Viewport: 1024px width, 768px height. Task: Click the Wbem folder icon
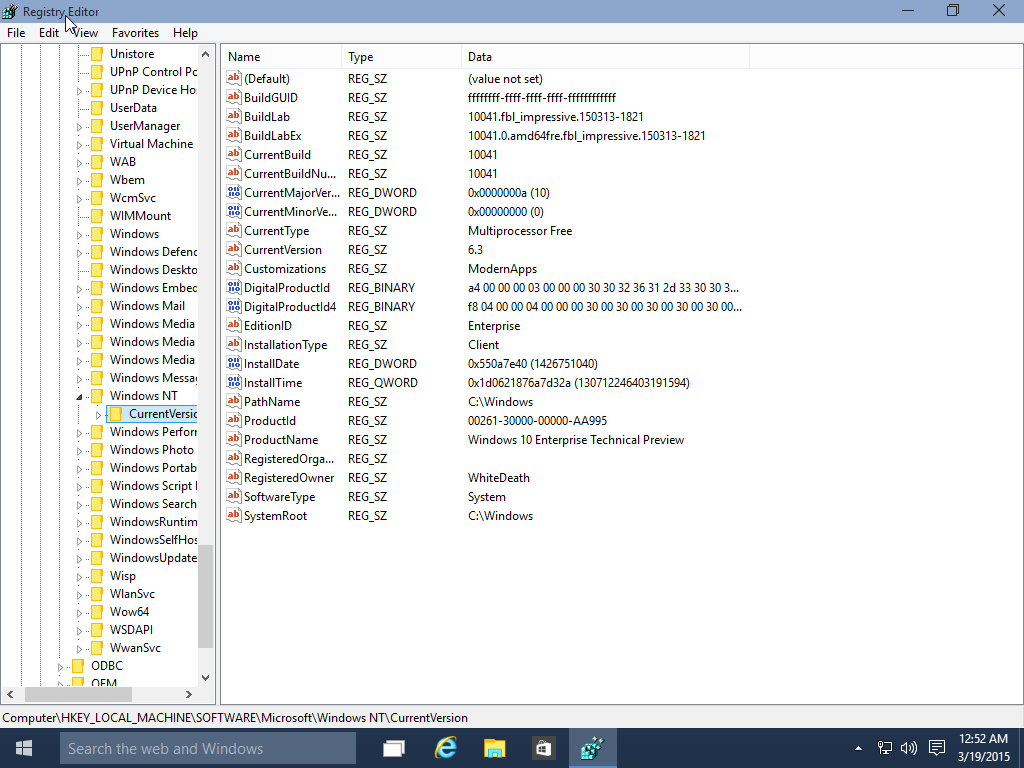tap(97, 180)
